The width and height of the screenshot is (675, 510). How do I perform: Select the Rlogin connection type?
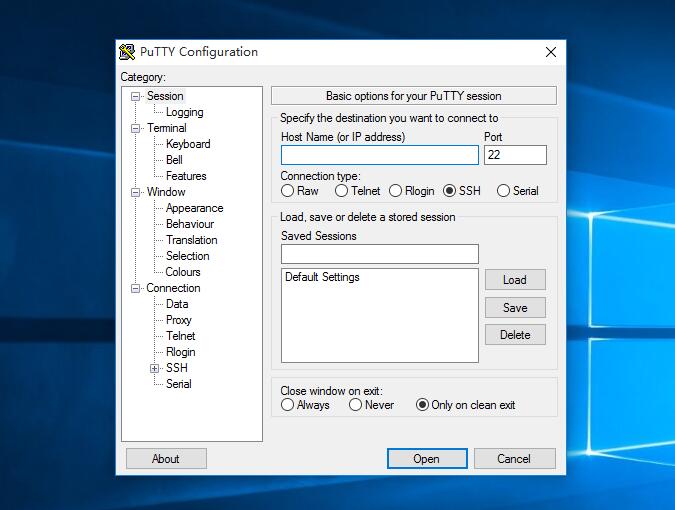[x=395, y=191]
